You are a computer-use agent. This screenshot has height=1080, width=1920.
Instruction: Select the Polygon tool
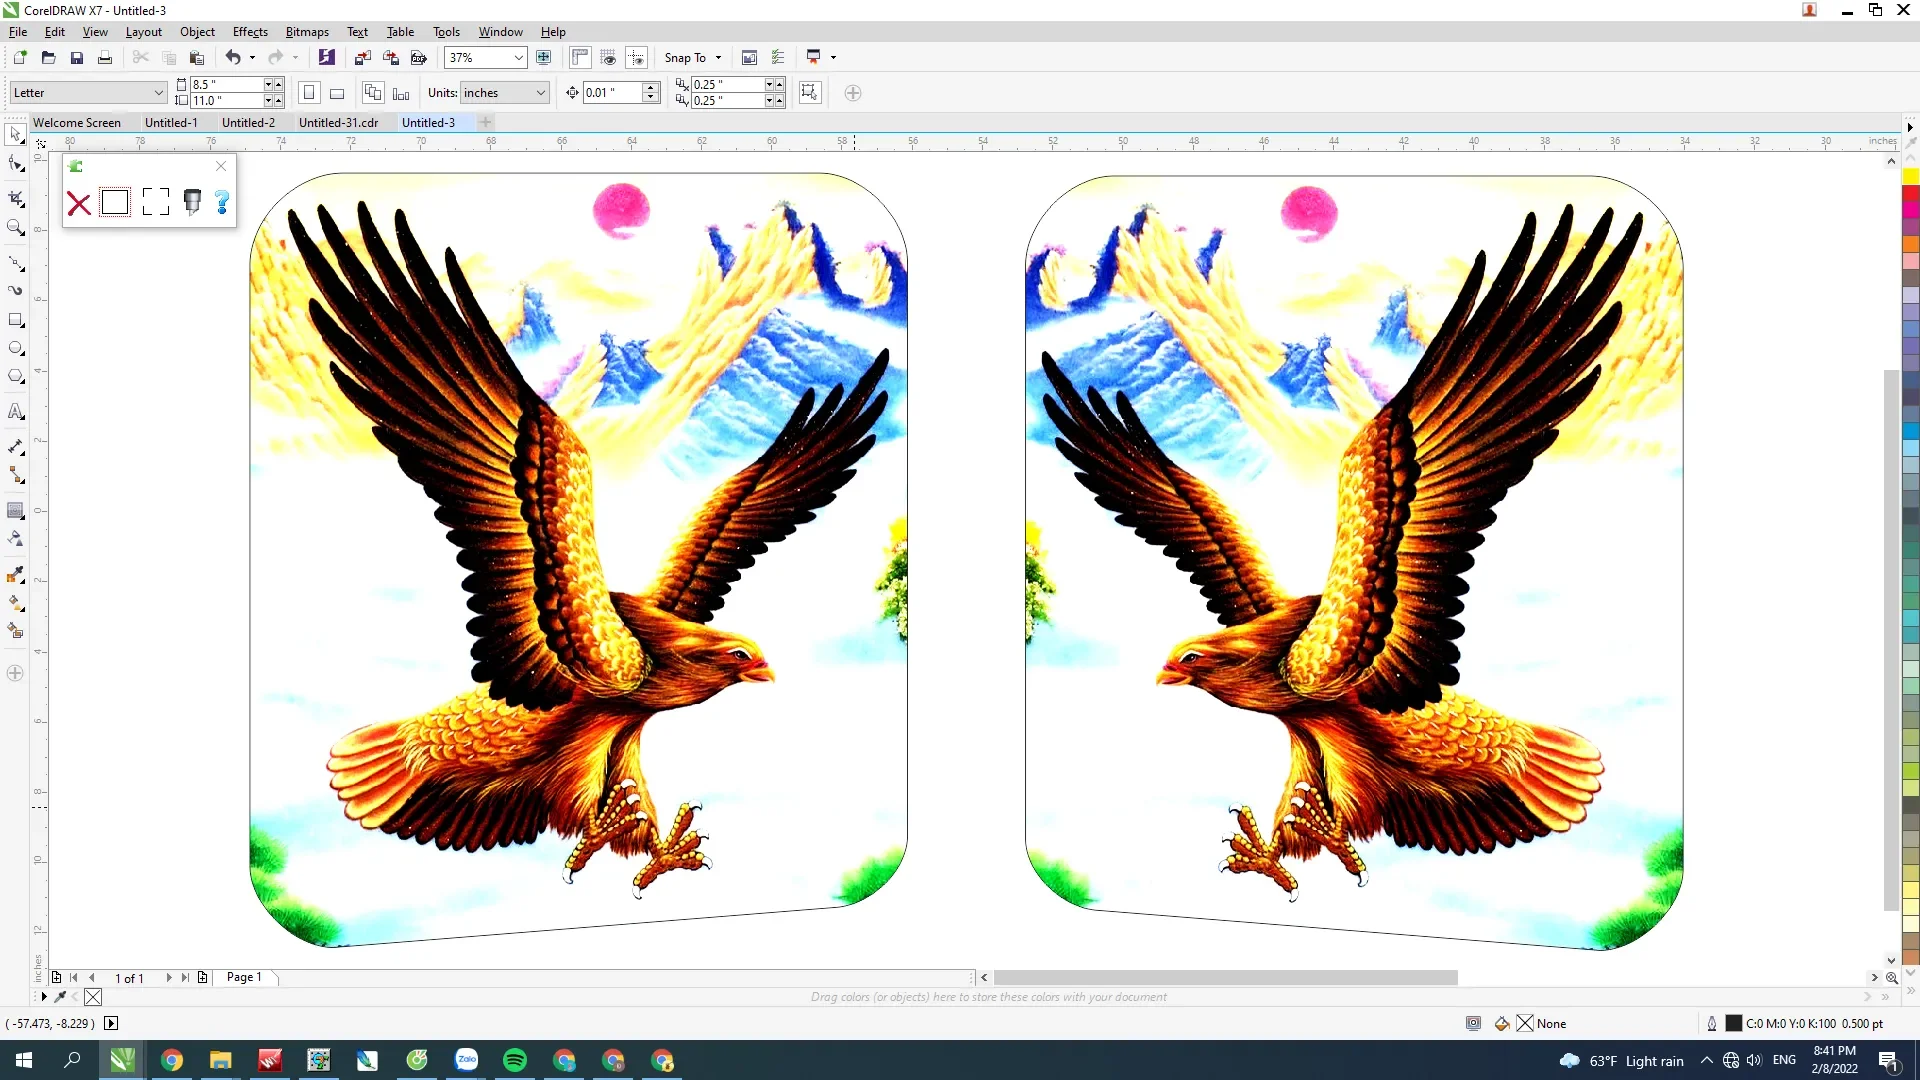tap(15, 377)
